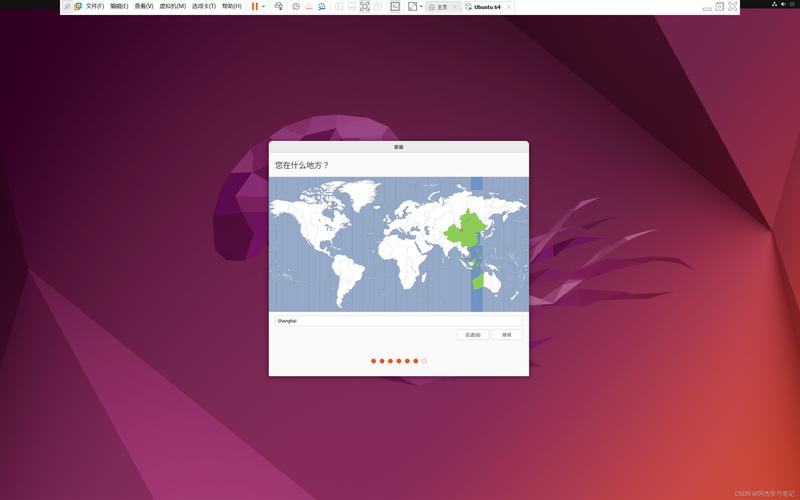Image resolution: width=800 pixels, height=500 pixels.
Task: Click Greenland on the timezone map
Action: pyautogui.click(x=362, y=193)
